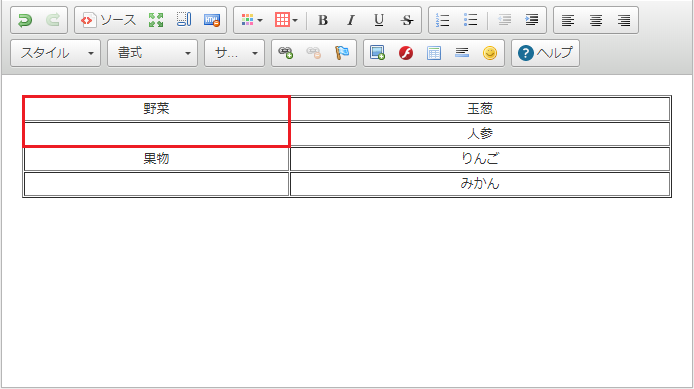Click the maximize editor icon
Screen dimensions: 694x389
pos(156,20)
